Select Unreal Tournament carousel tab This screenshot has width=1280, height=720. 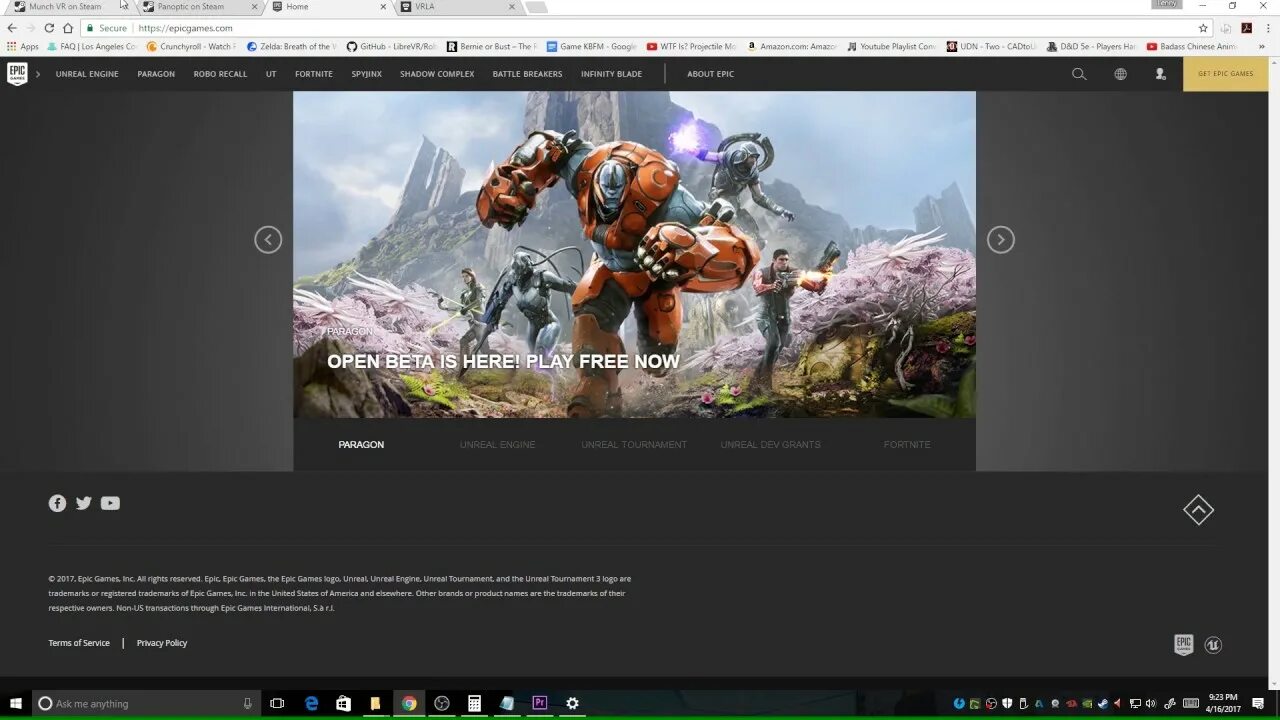coord(634,444)
